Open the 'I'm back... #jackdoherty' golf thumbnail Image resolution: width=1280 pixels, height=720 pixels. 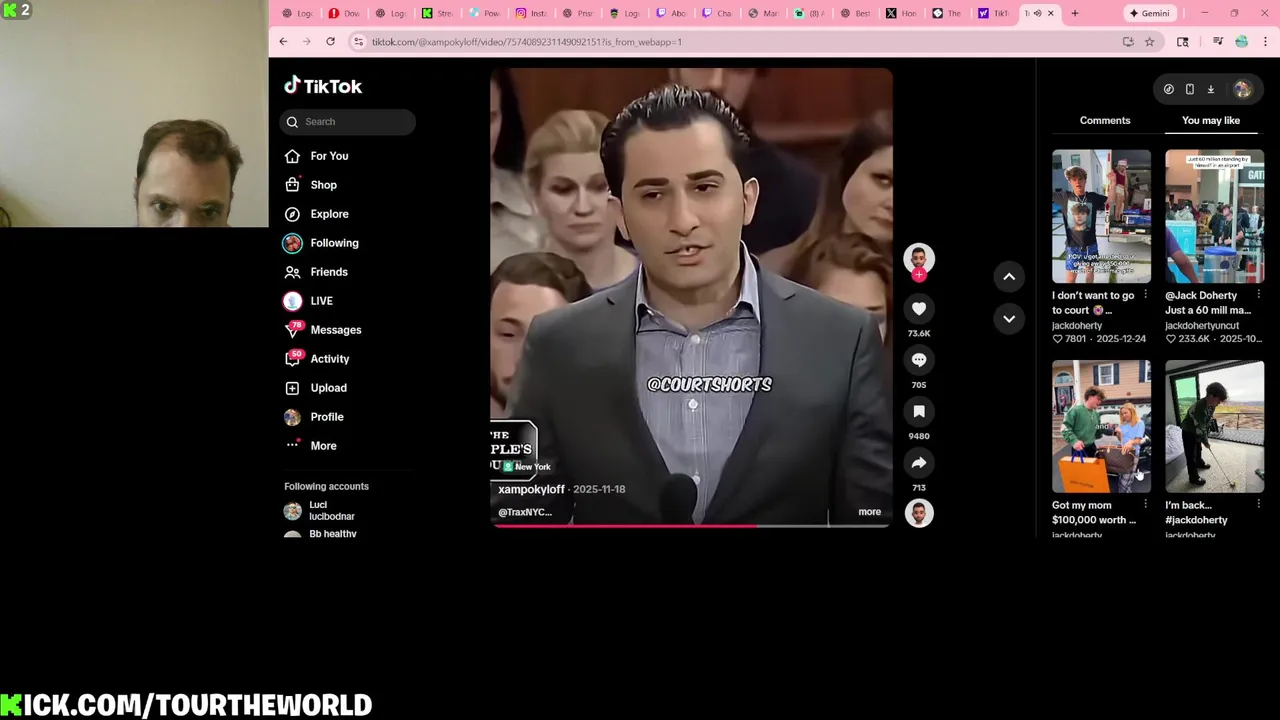coord(1214,426)
